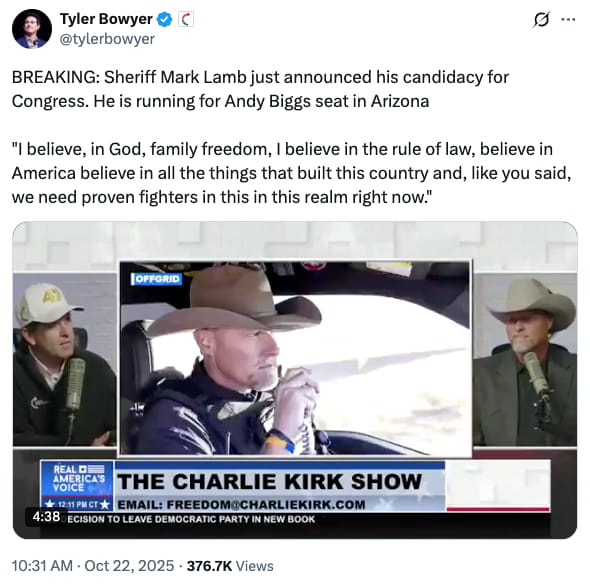Play the video on the center truck-cab footage

pos(295,358)
